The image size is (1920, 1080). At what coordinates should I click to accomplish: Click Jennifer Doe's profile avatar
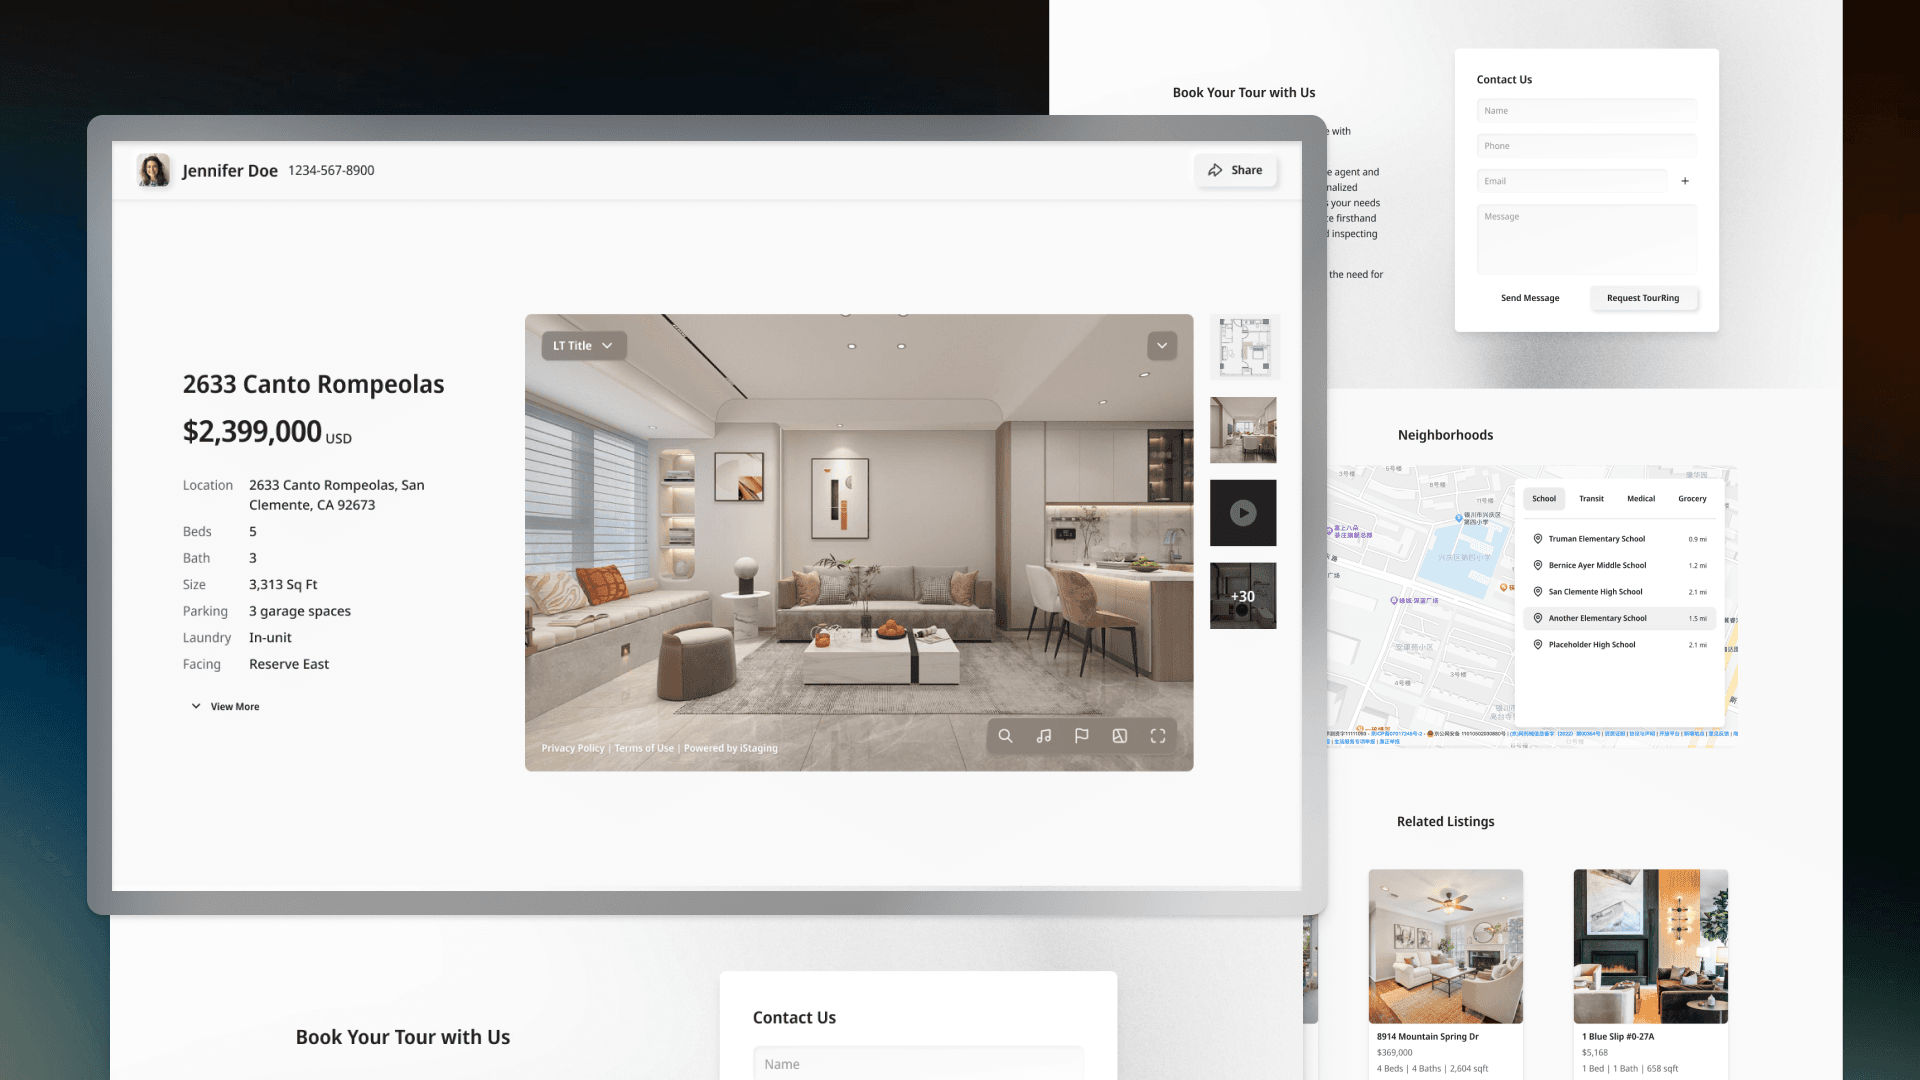pos(153,170)
